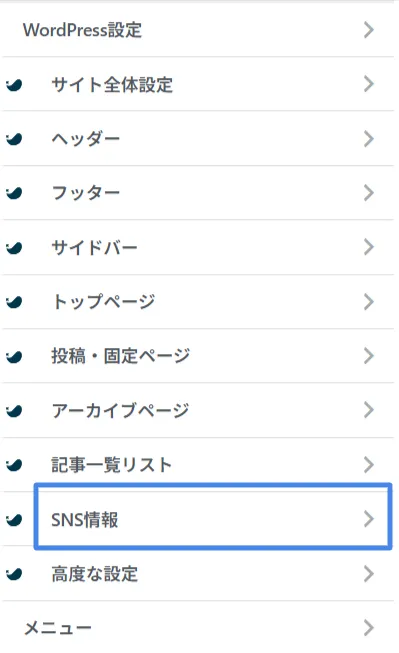Expand the chevron on the メニュー row
The image size is (399, 653).
click(369, 628)
